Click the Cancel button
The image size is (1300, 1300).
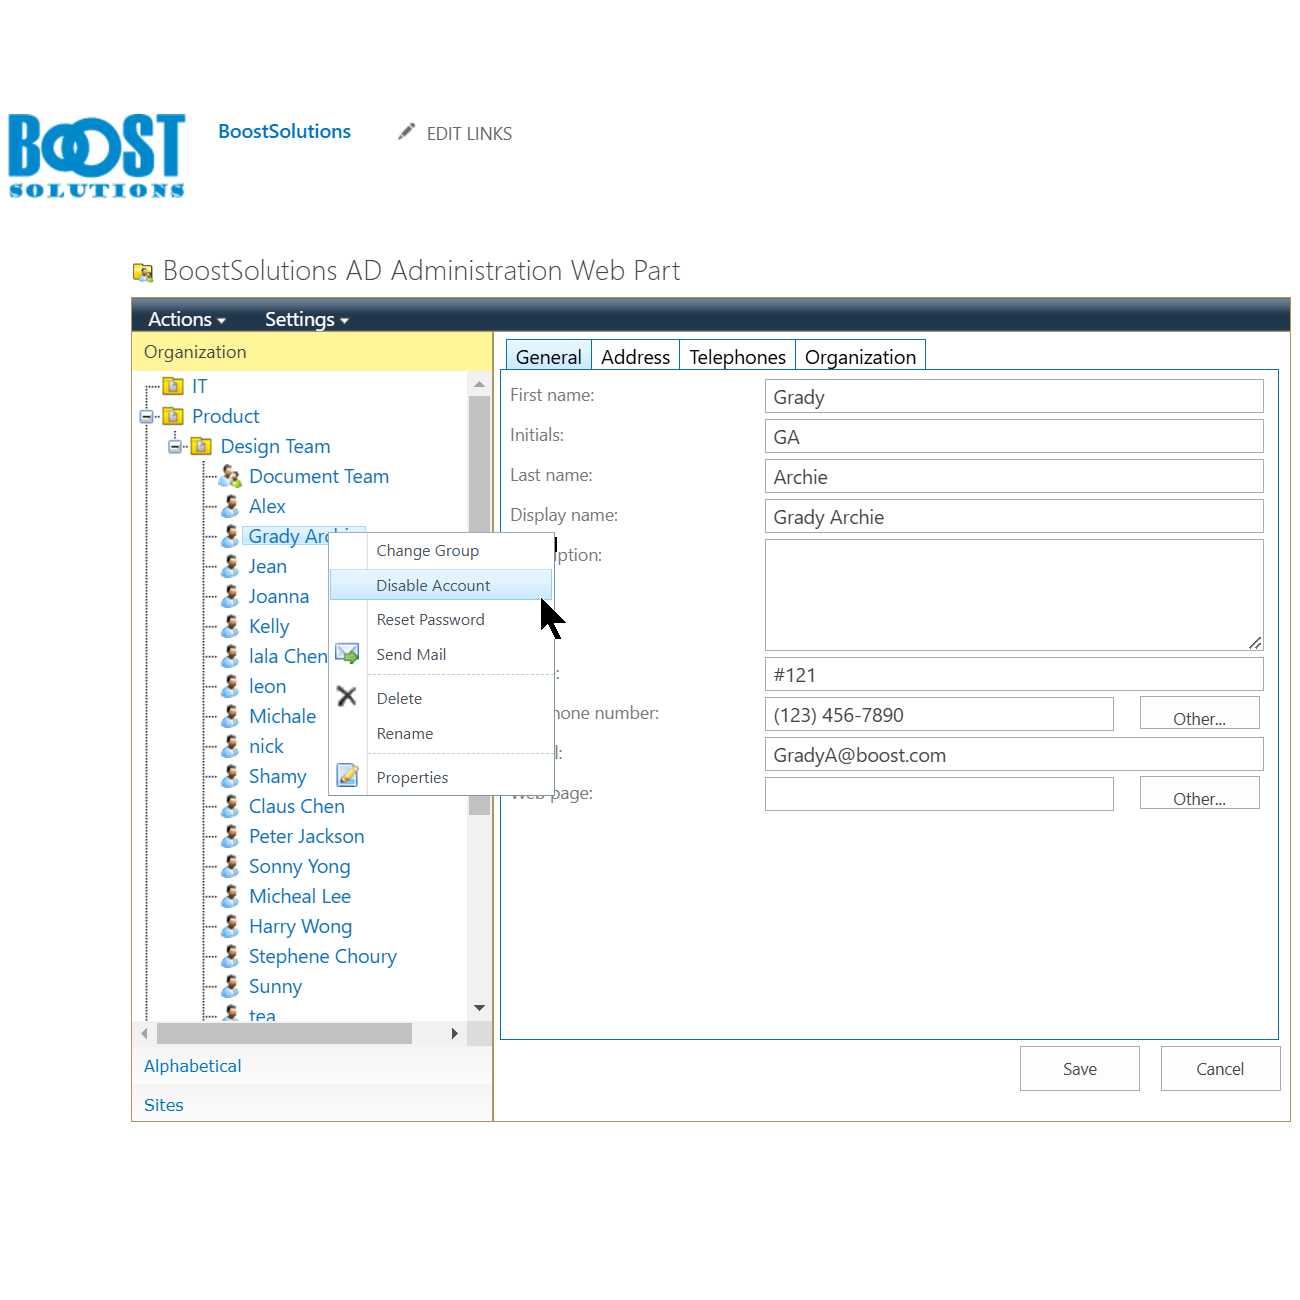1221,1069
